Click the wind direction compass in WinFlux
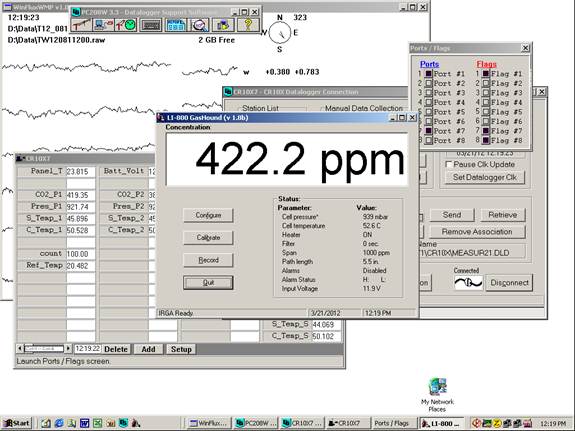The width and height of the screenshot is (575, 431). pos(280,33)
